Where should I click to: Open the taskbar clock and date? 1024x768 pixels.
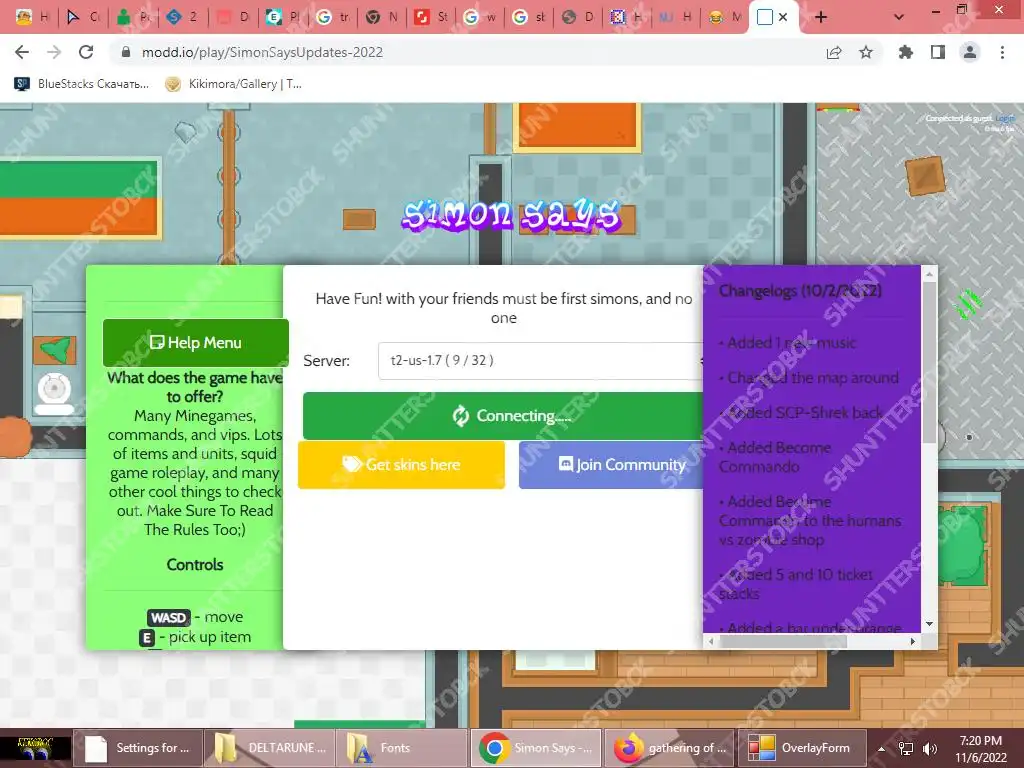pos(981,749)
